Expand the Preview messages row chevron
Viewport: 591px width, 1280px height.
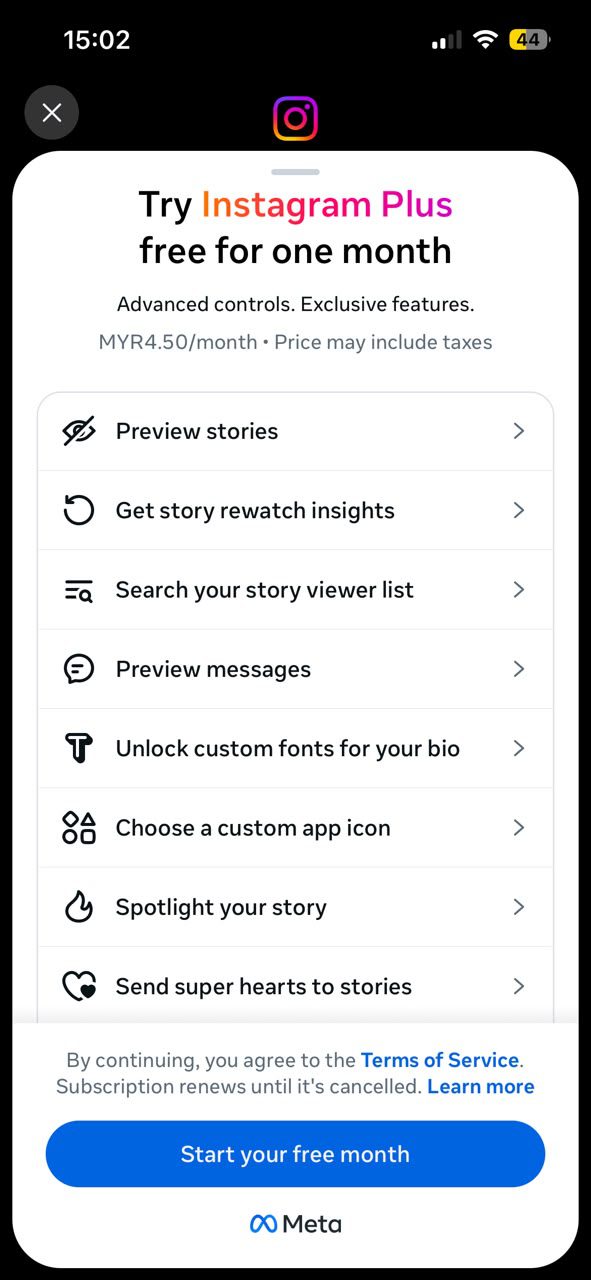pyautogui.click(x=519, y=669)
